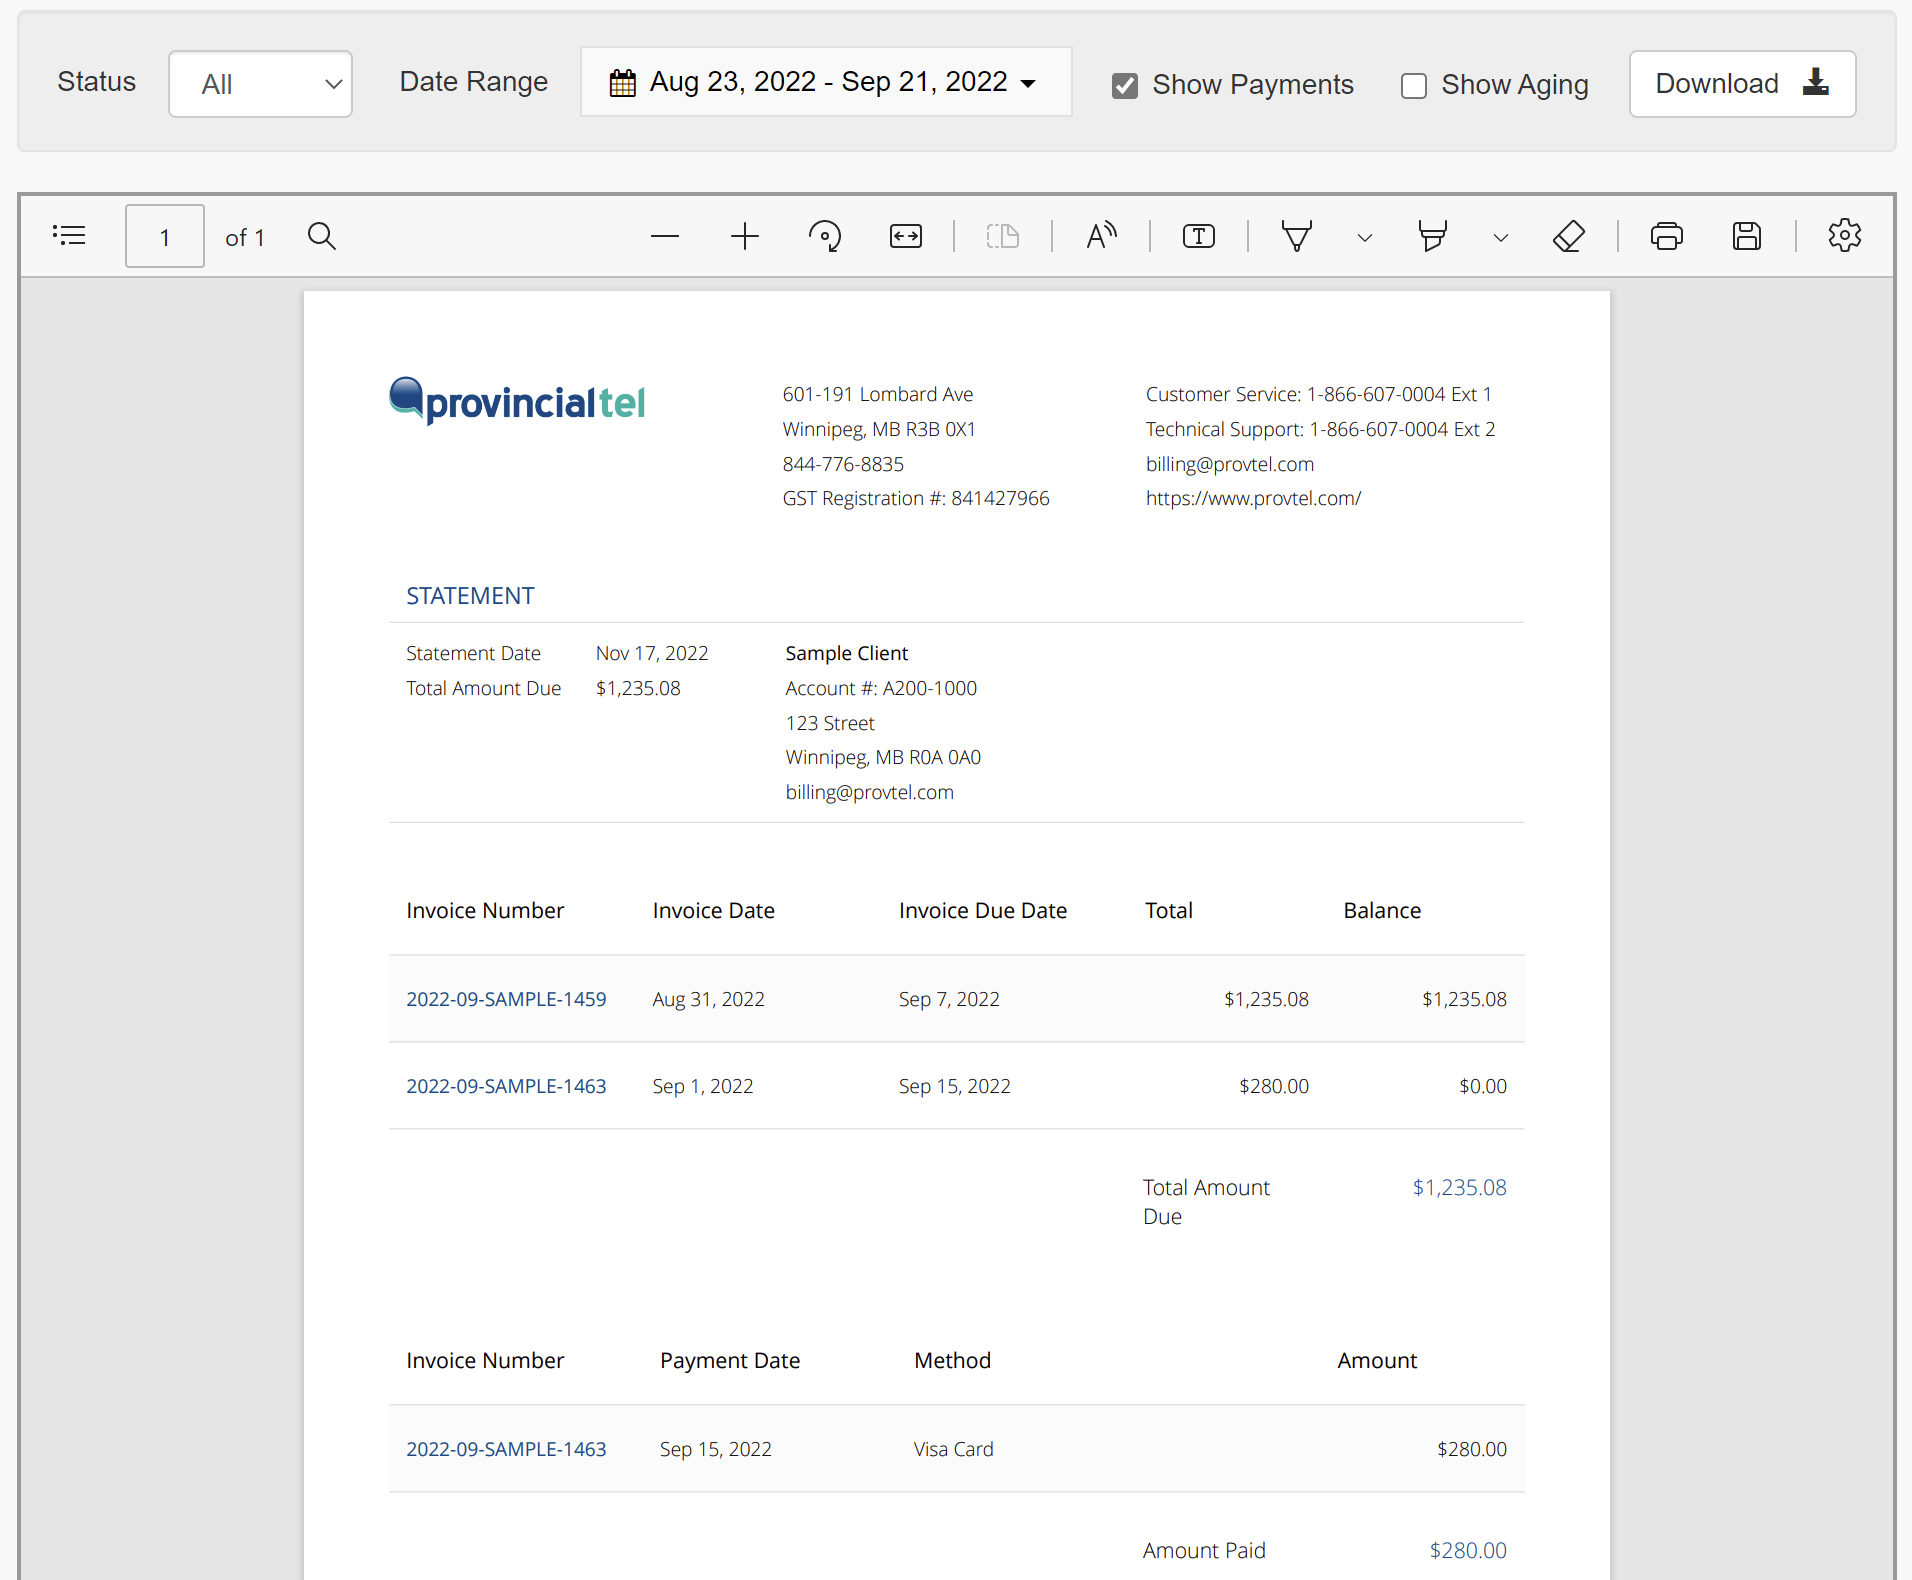Click the provincialtel logo
This screenshot has width=1912, height=1580.
tap(517, 401)
